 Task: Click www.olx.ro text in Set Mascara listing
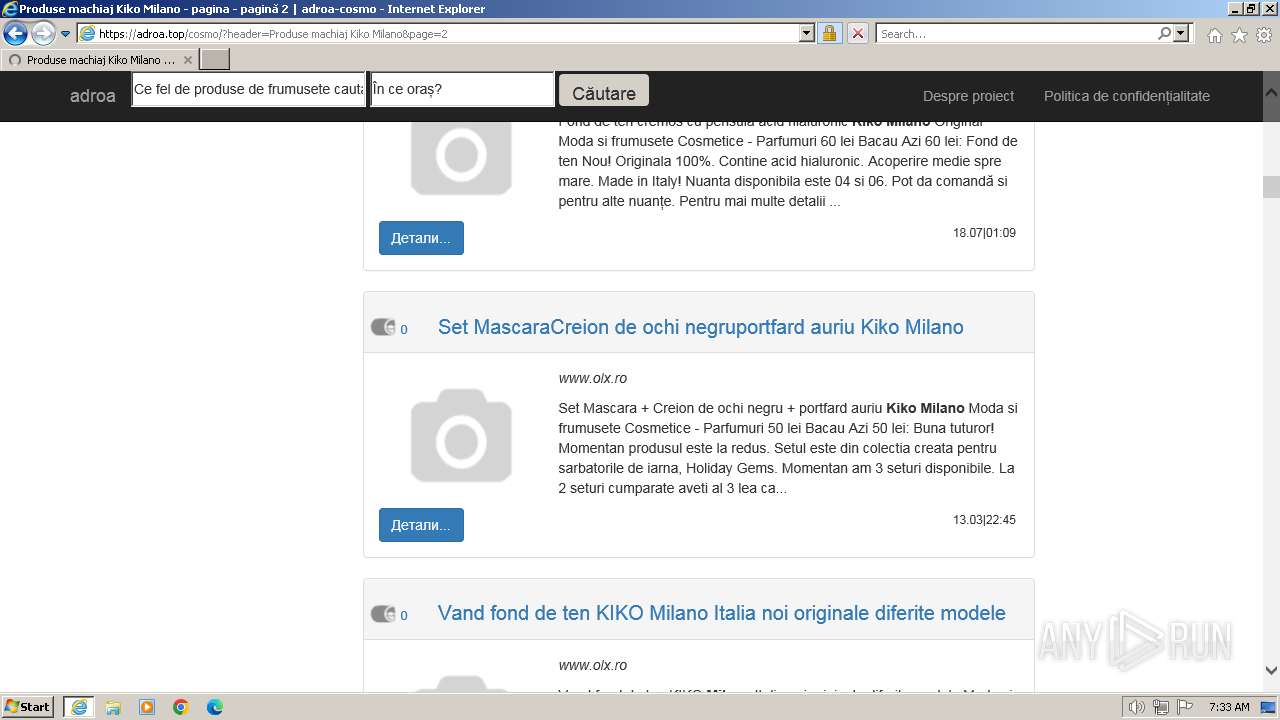(593, 378)
